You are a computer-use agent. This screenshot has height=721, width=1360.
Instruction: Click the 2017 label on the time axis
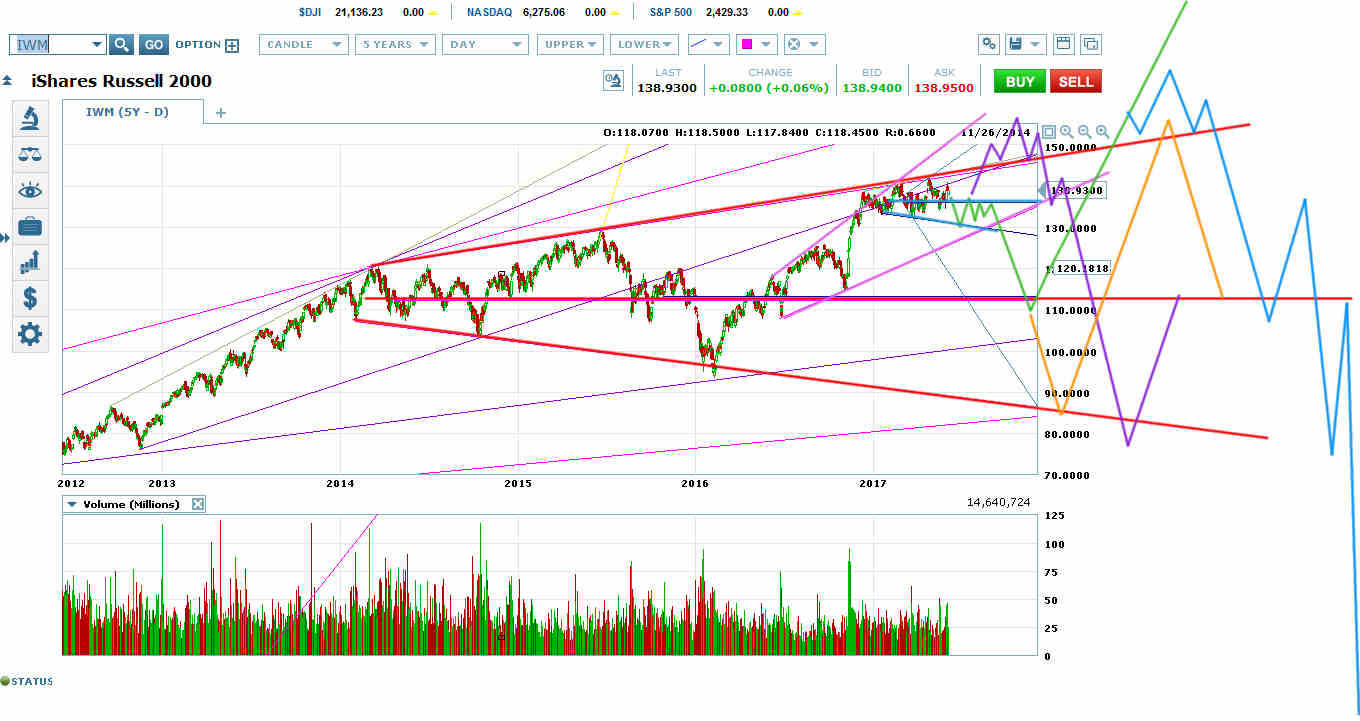[874, 483]
